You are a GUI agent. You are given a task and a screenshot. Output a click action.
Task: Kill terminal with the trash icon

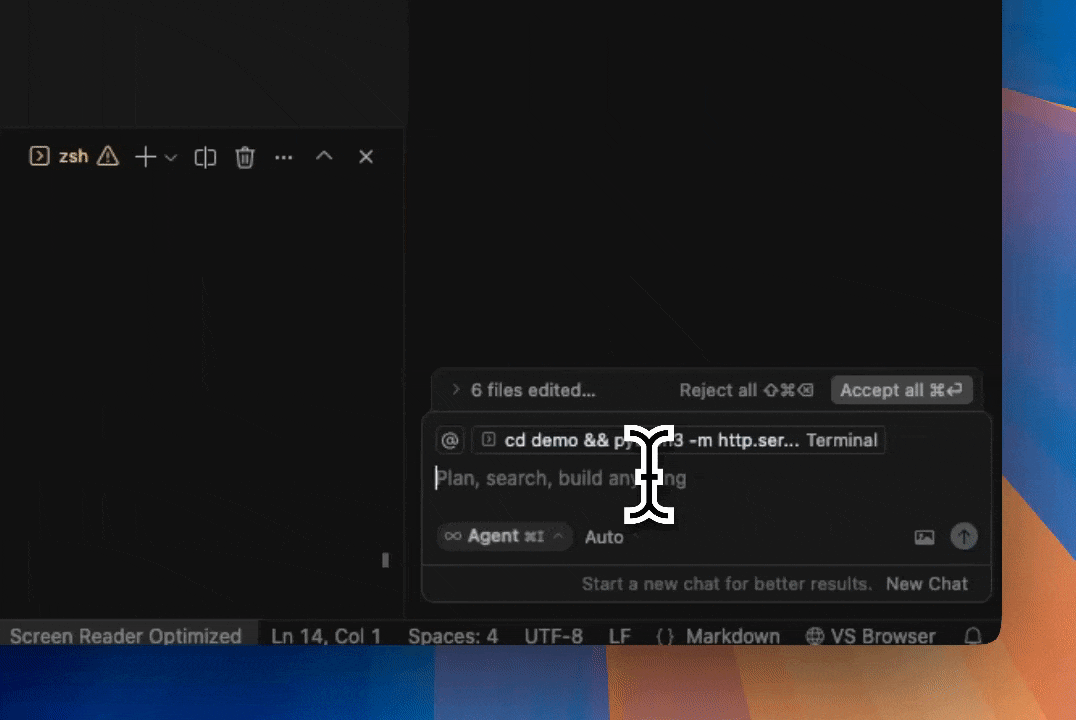coord(245,157)
